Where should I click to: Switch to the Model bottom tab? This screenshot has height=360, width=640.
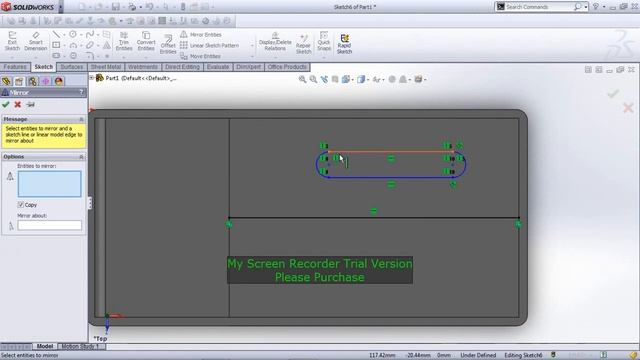click(x=45, y=346)
